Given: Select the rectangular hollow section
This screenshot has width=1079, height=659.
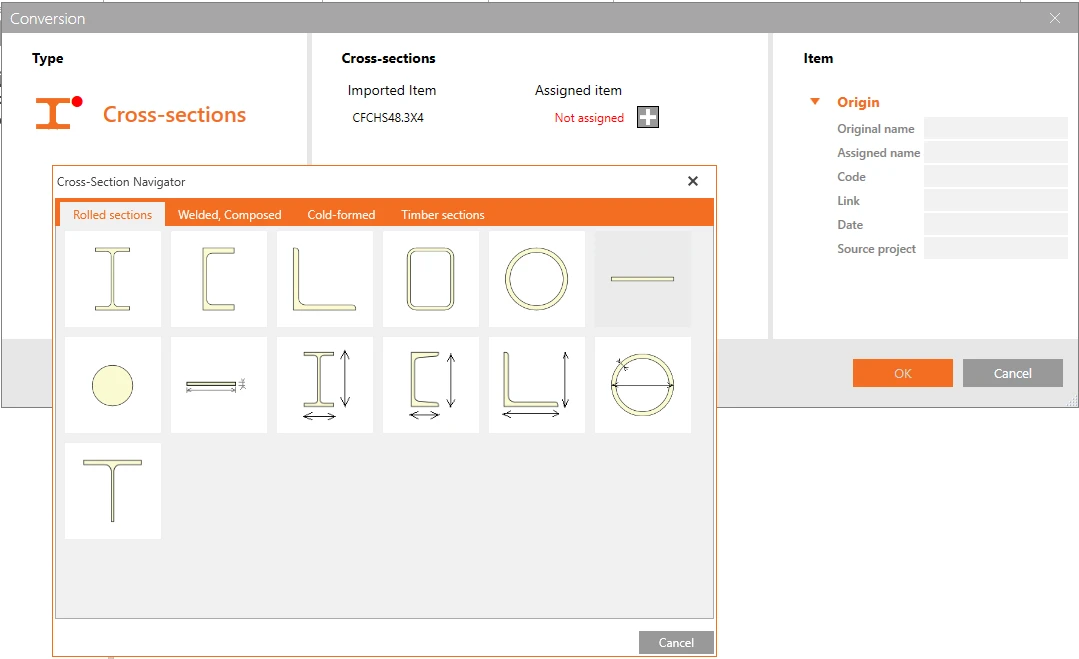Looking at the screenshot, I should point(431,279).
